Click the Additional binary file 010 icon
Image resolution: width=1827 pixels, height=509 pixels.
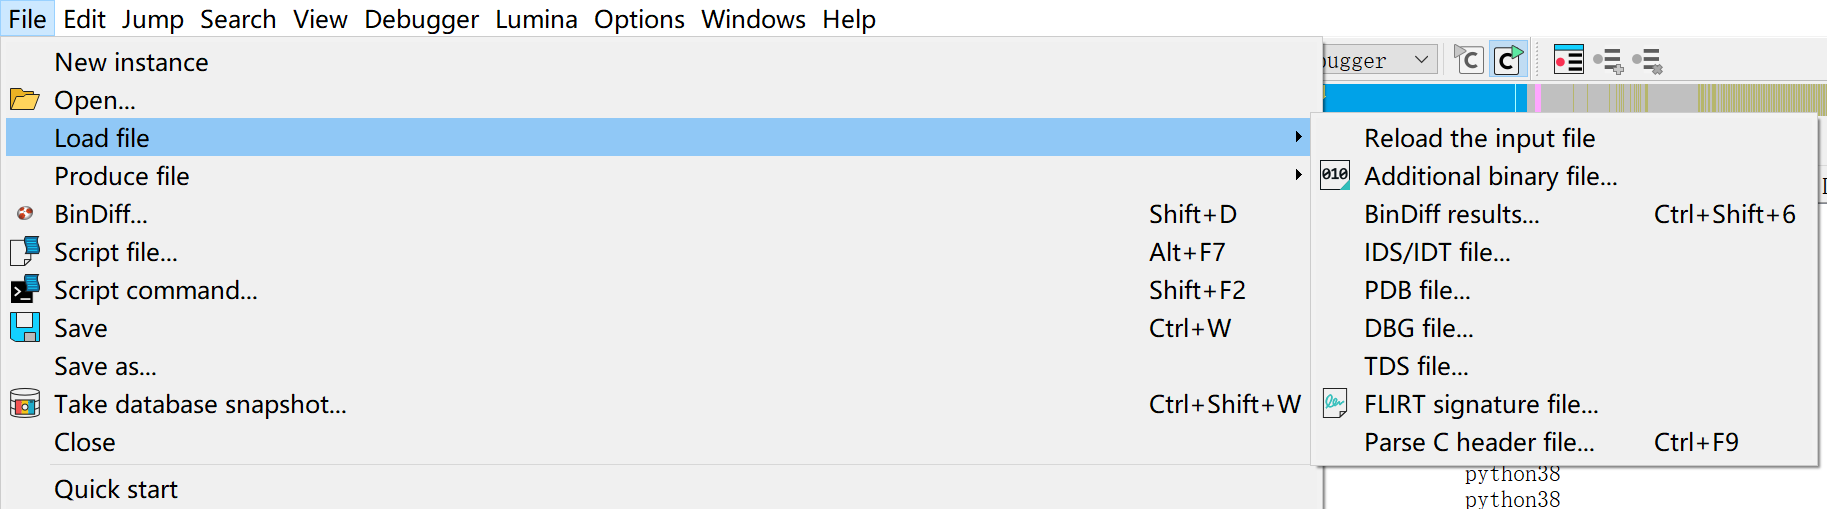tap(1335, 175)
